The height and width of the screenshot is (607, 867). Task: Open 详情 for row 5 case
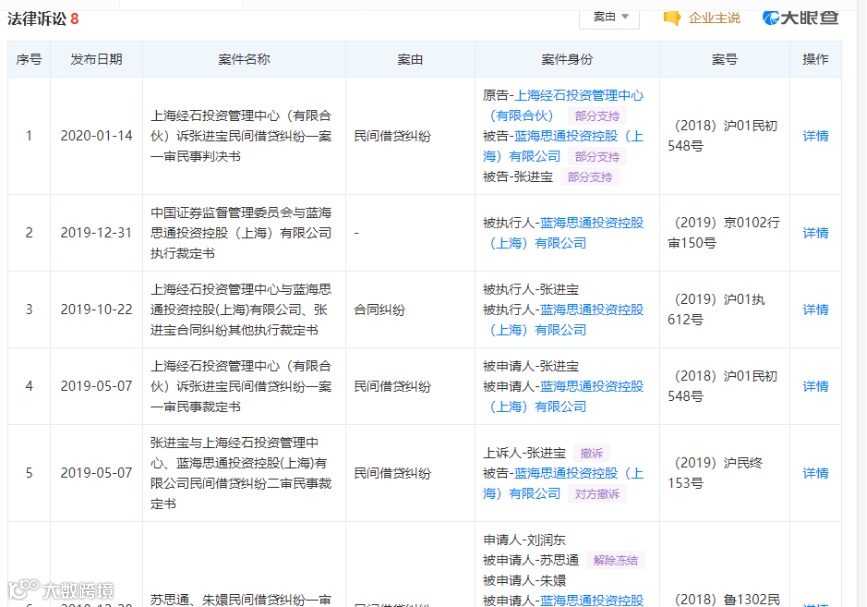coord(815,473)
